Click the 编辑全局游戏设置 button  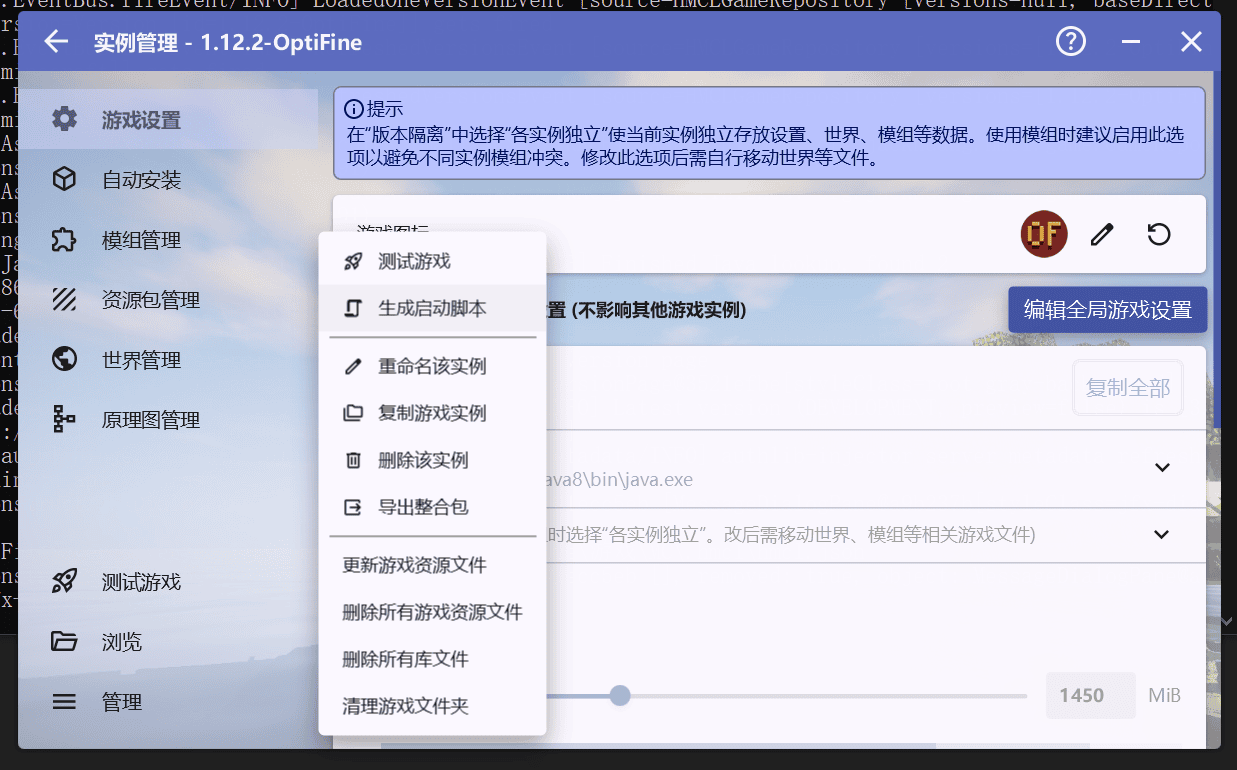click(x=1107, y=310)
